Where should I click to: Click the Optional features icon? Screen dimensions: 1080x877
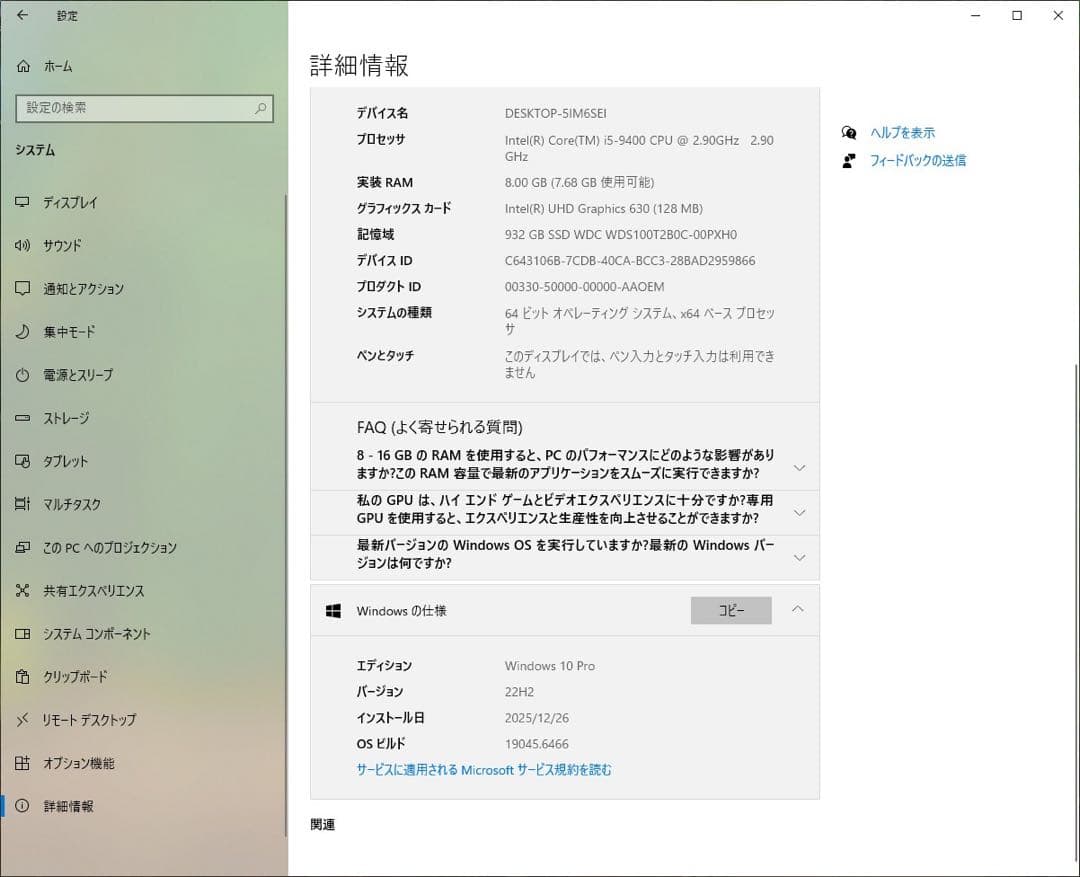(22, 763)
